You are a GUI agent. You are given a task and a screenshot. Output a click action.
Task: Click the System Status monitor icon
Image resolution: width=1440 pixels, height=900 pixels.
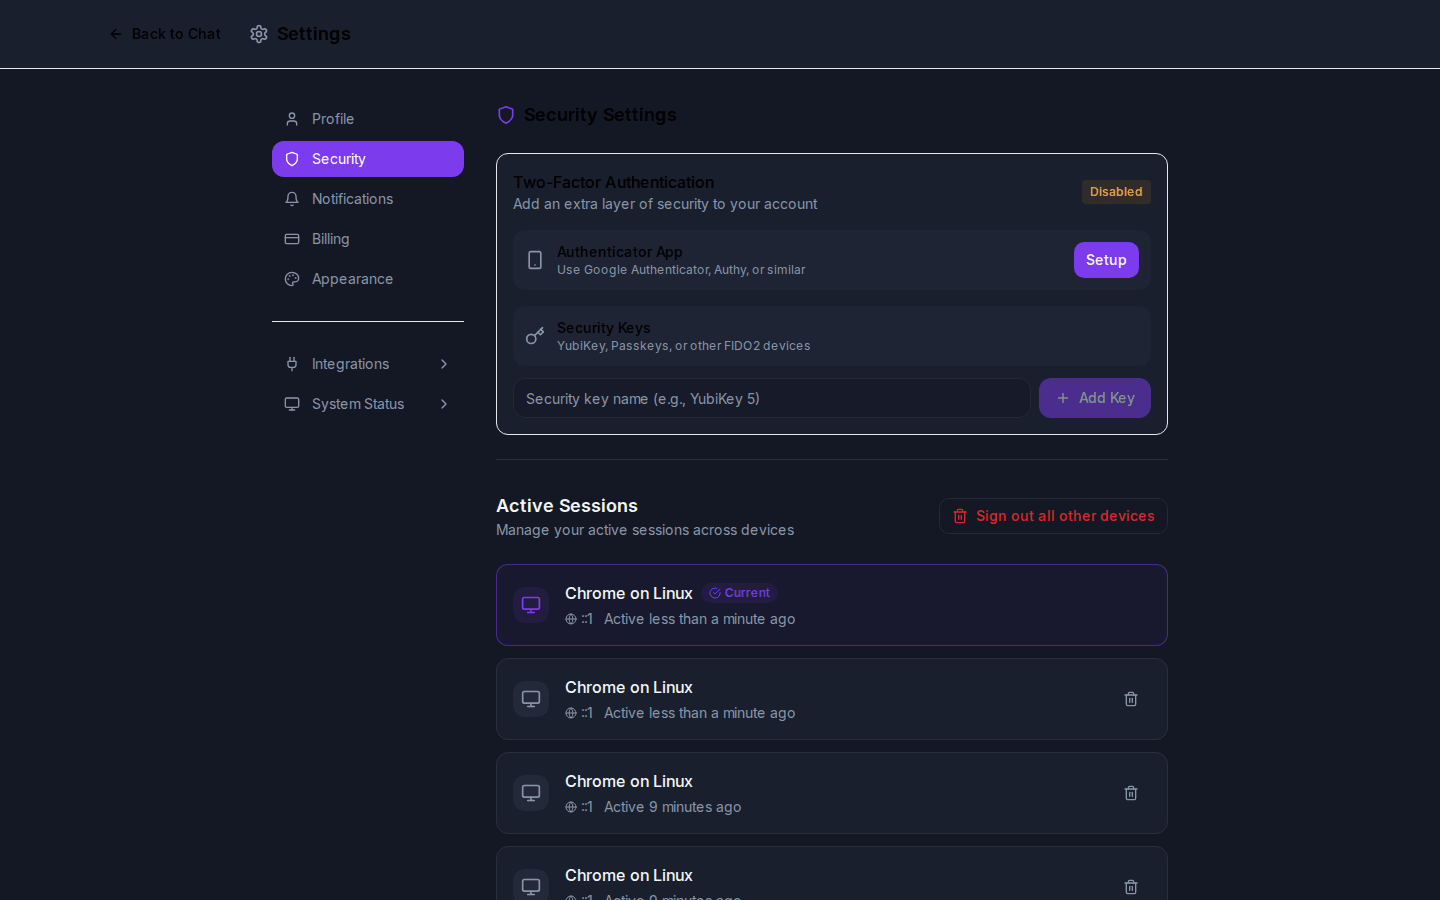tap(292, 404)
